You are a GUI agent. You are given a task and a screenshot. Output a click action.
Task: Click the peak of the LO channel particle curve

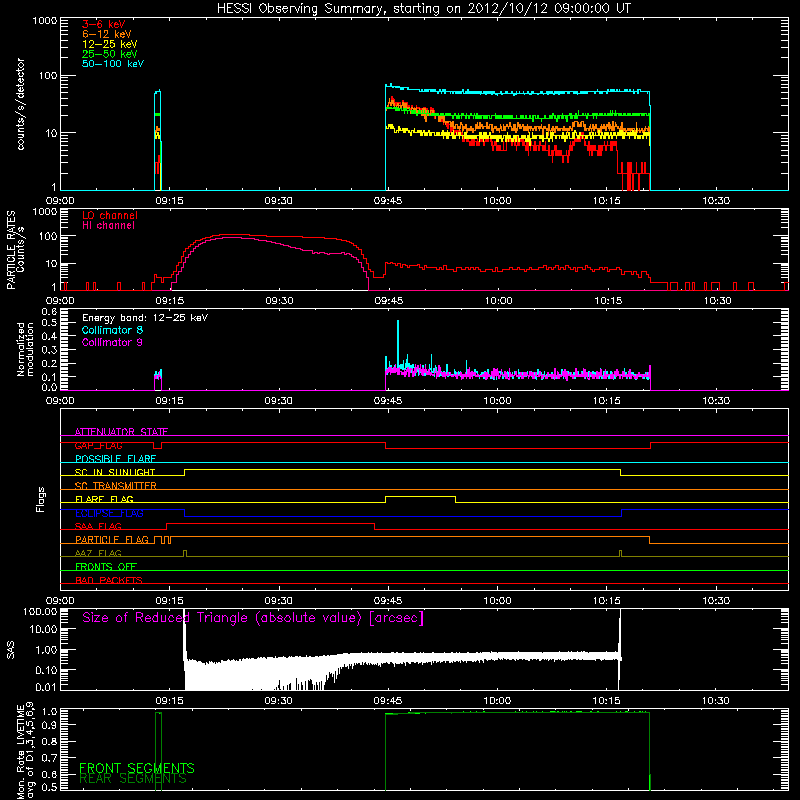(x=230, y=235)
